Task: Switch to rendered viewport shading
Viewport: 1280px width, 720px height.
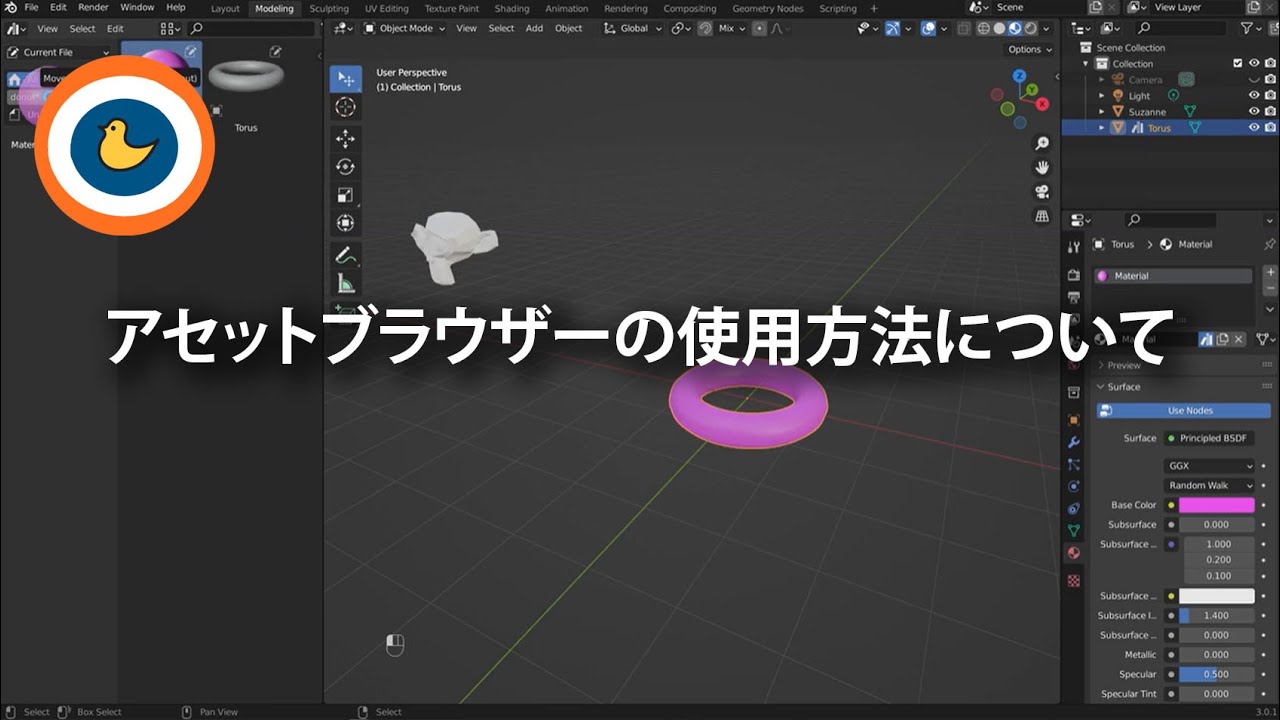Action: click(x=1031, y=29)
